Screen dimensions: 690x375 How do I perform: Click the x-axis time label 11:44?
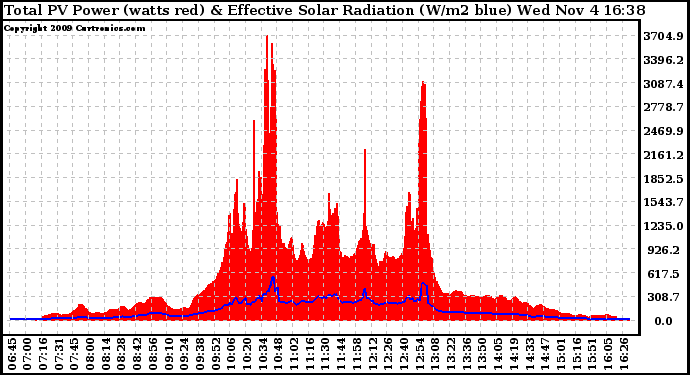341,354
